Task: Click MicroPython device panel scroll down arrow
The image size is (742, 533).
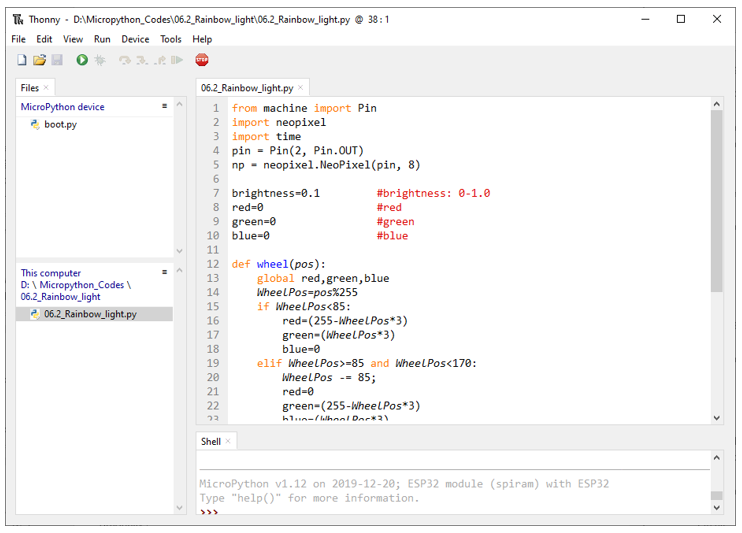Action: [179, 251]
